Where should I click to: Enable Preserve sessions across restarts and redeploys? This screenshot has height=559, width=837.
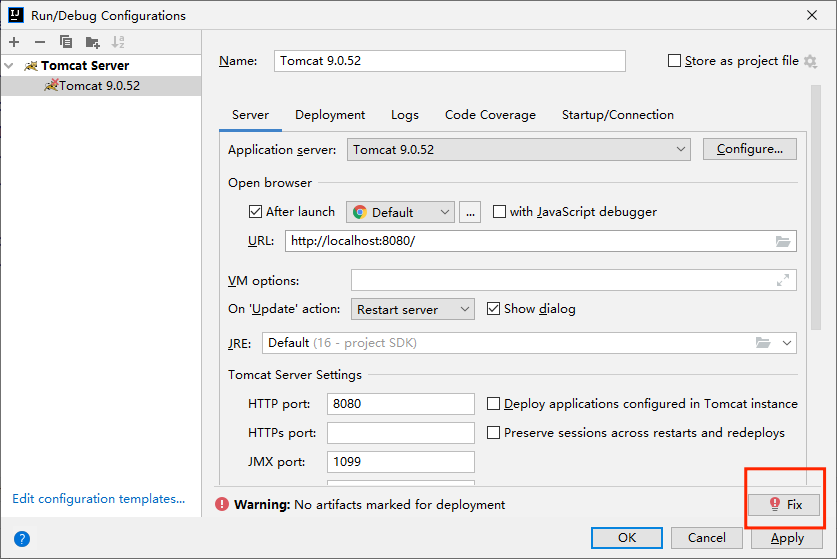pos(493,432)
